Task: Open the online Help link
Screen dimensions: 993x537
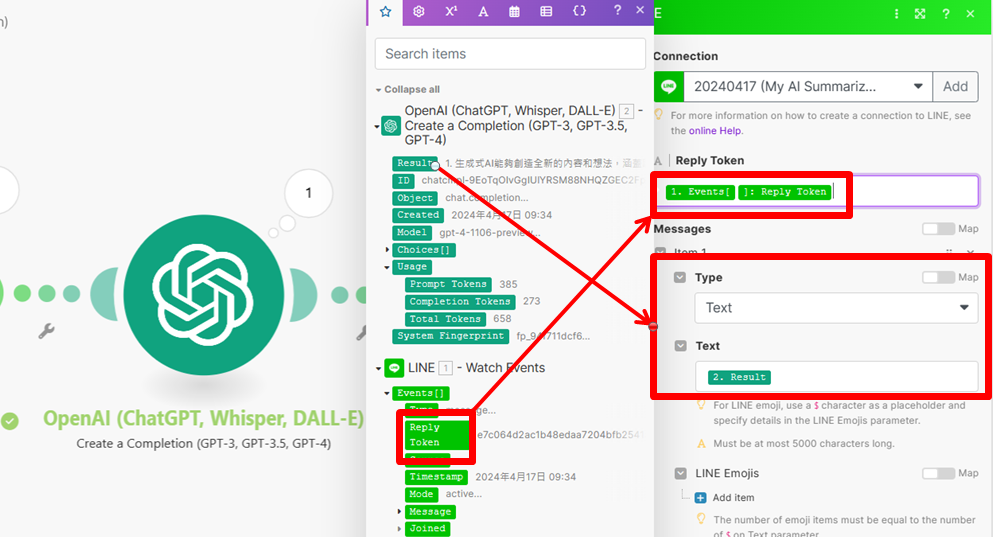Action: coord(715,130)
